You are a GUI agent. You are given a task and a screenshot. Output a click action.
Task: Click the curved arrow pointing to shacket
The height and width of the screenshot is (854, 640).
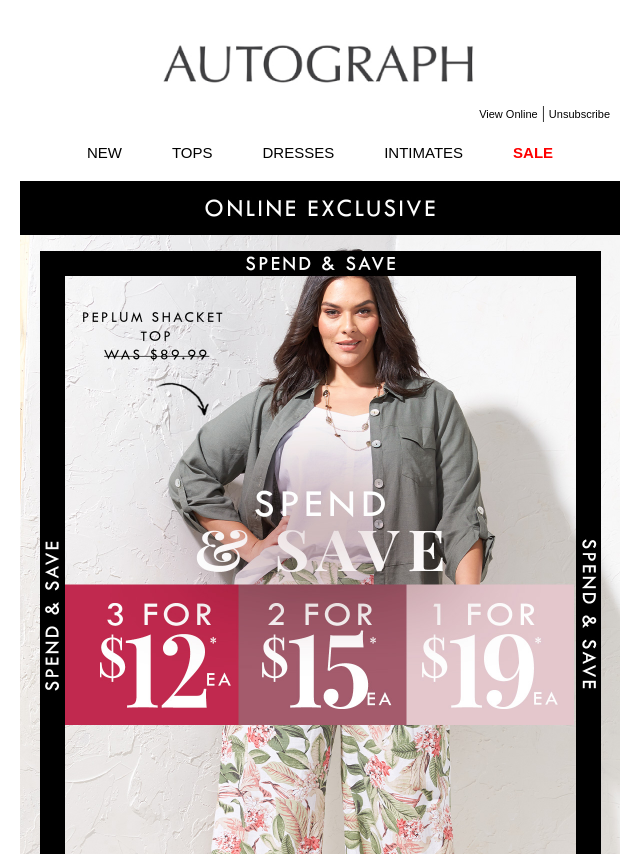[x=184, y=399]
